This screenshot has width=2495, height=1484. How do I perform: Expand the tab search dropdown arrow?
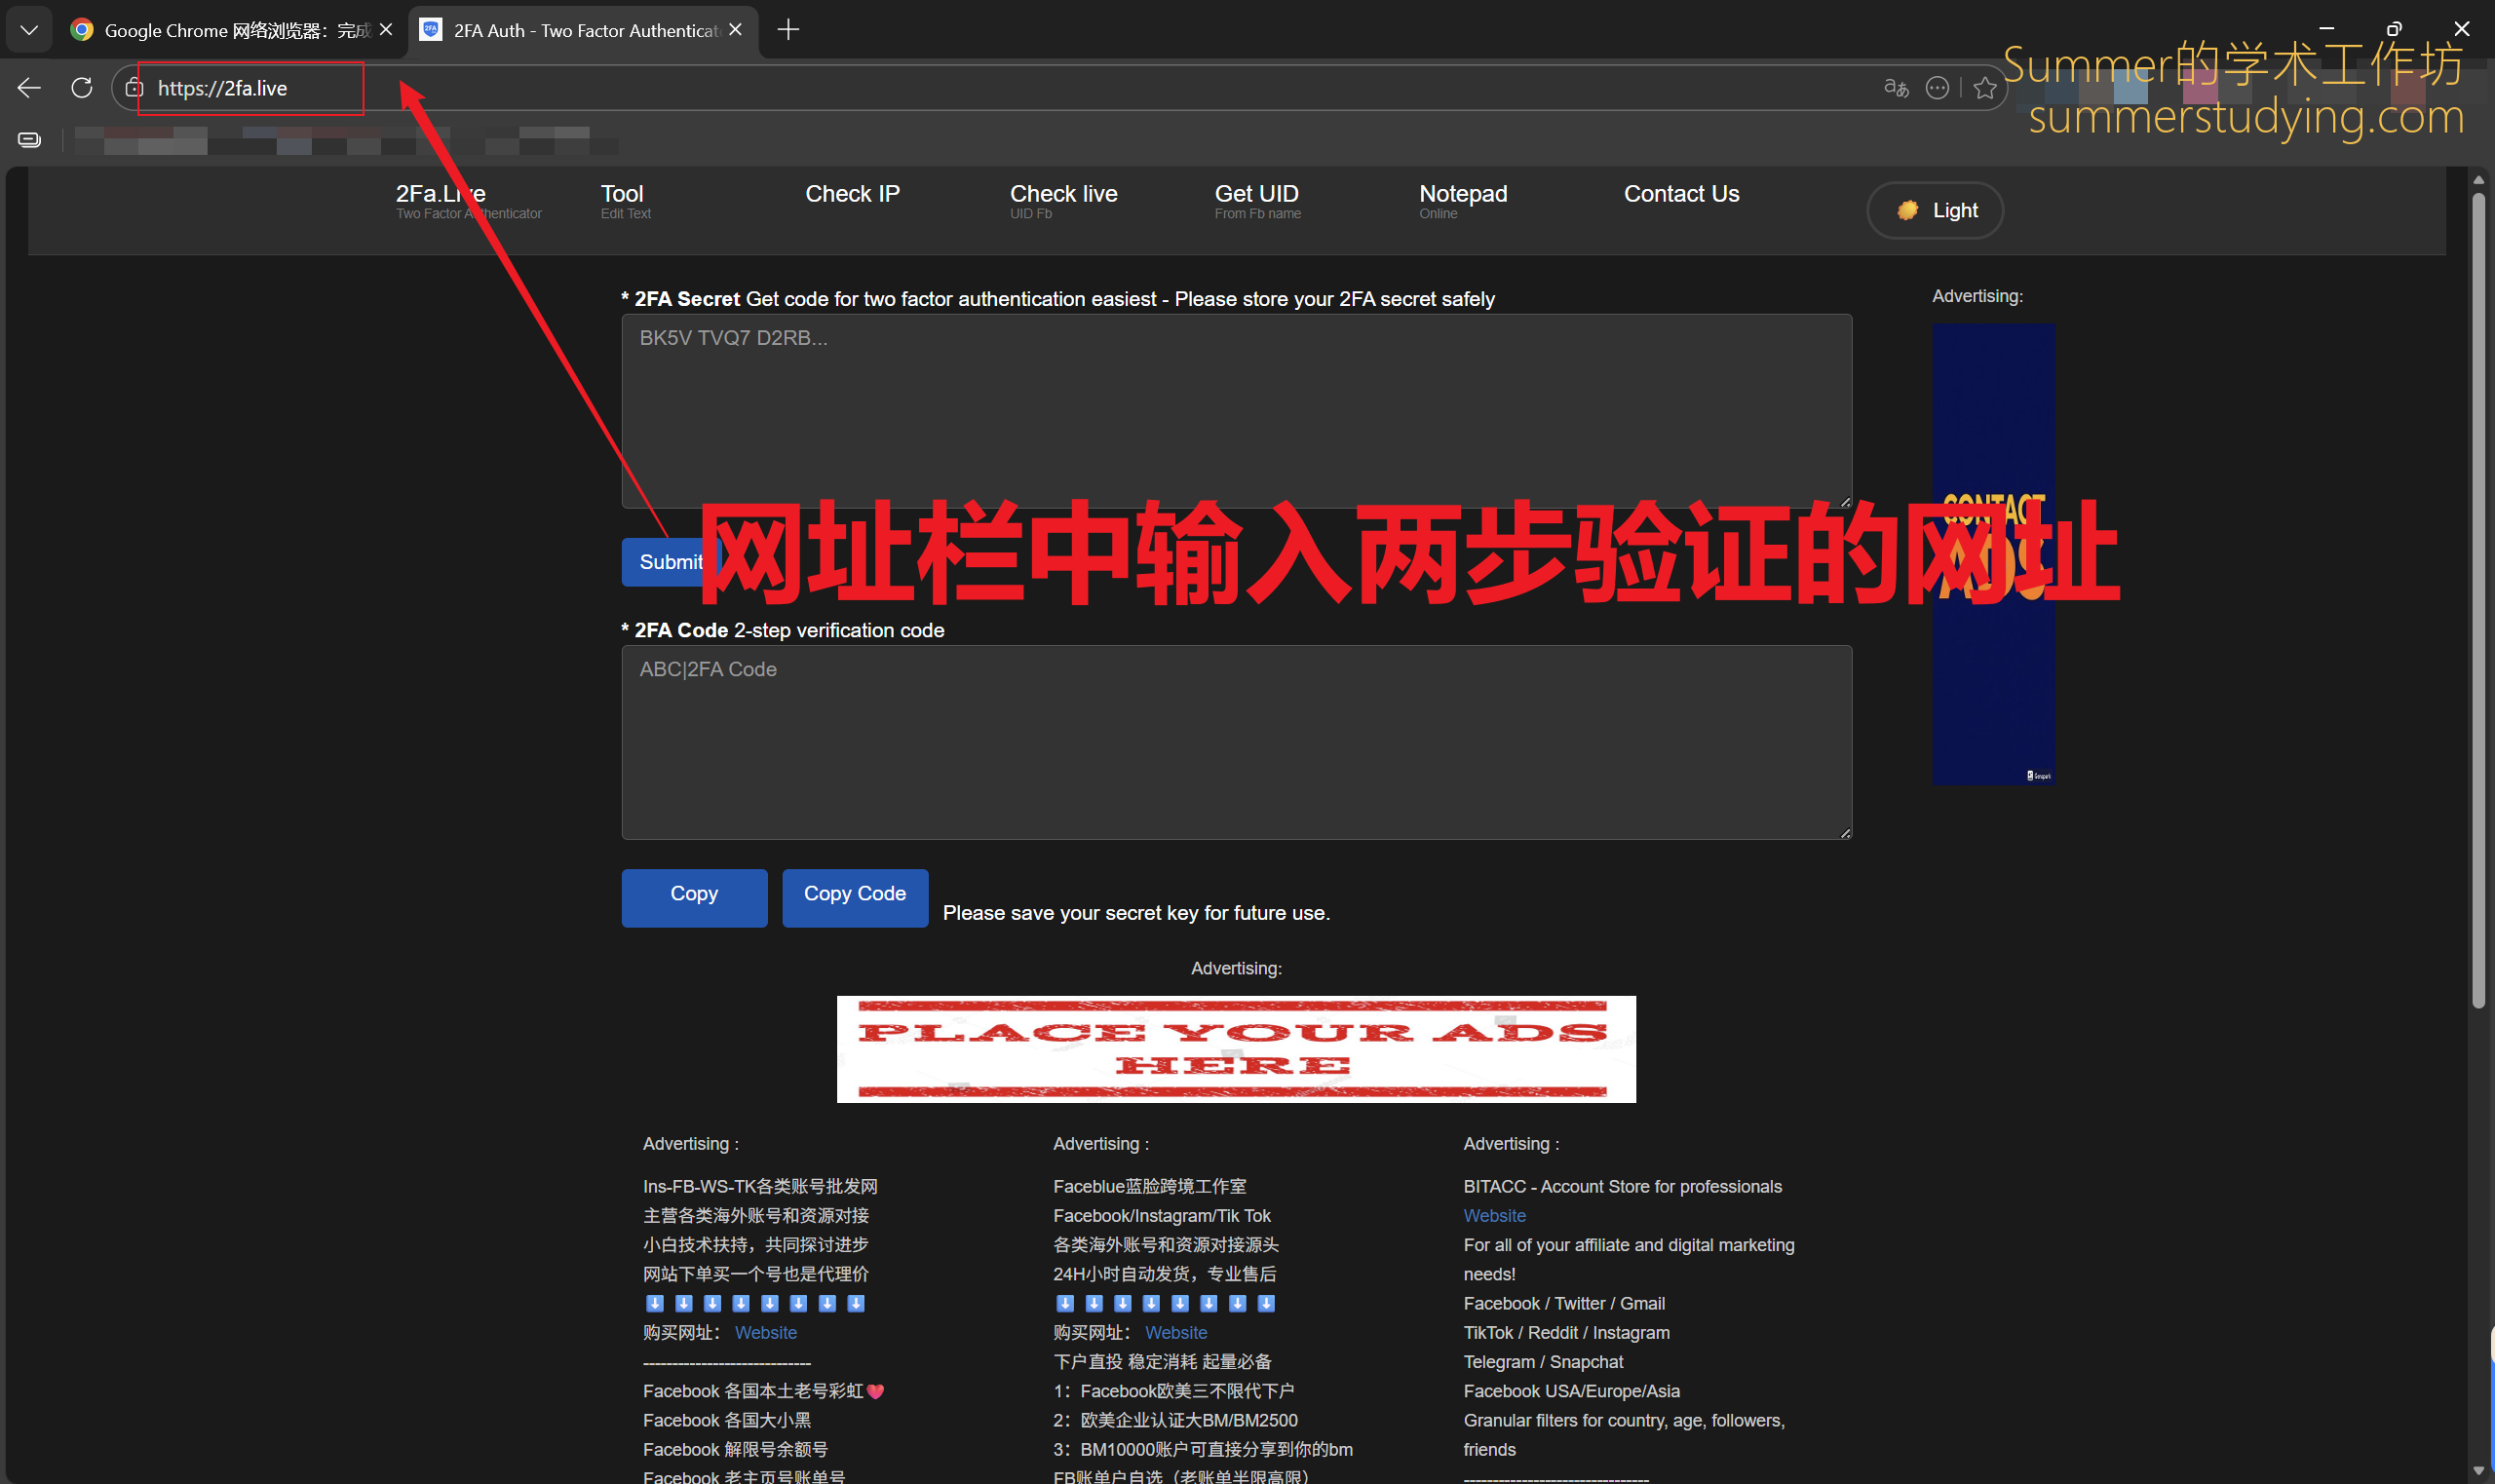tap(29, 30)
